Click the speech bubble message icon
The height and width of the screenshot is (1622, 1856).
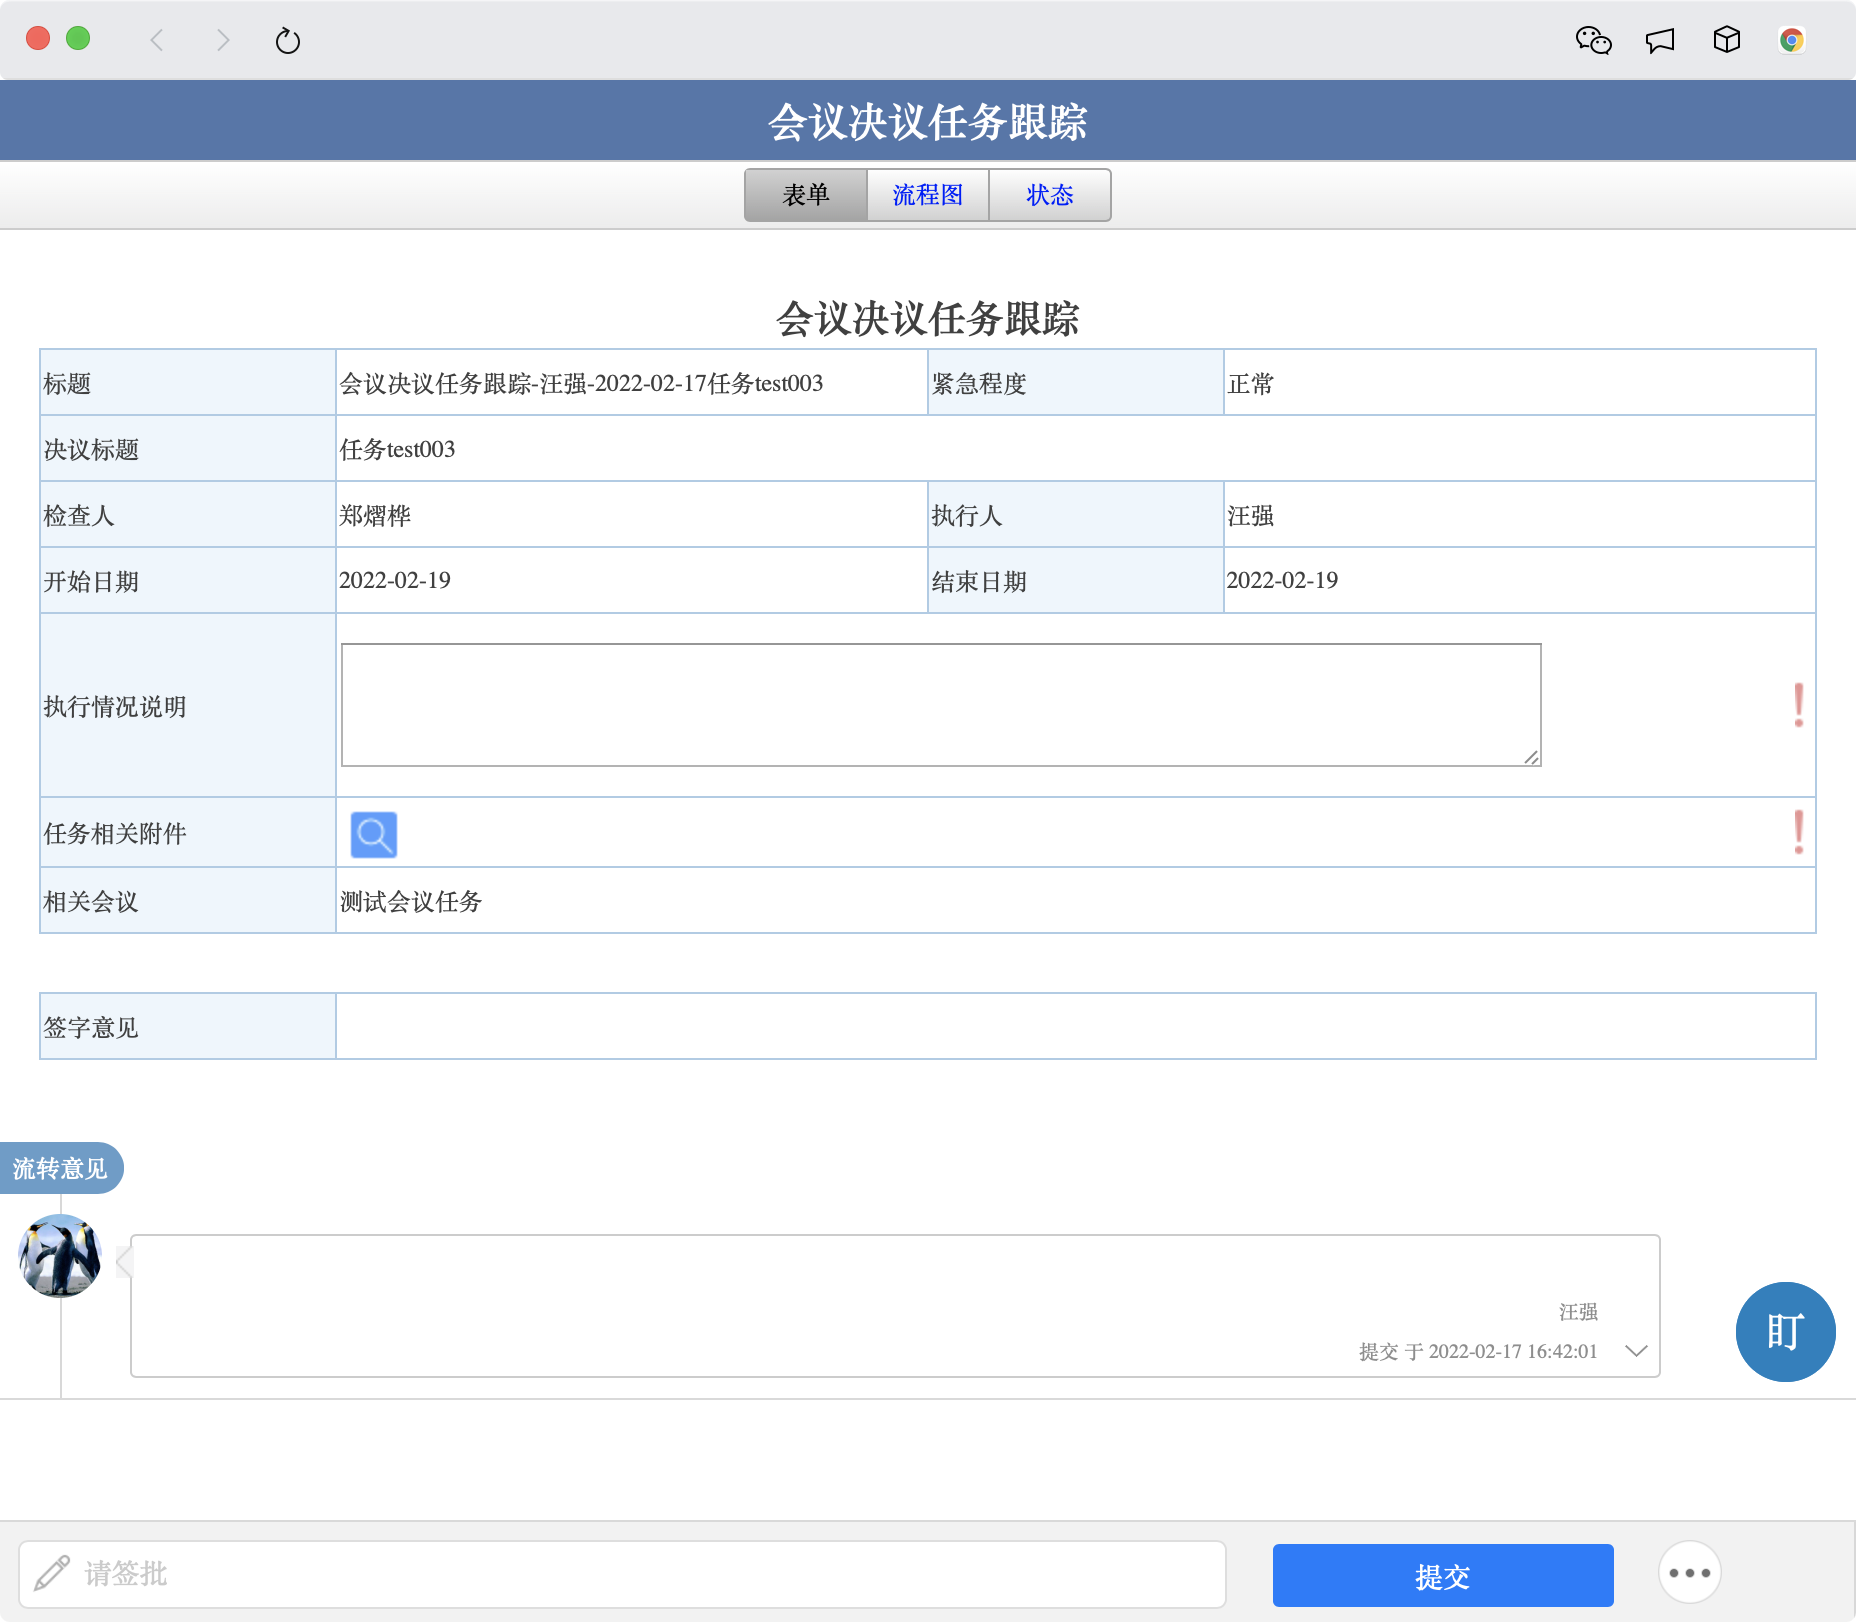click(1660, 40)
